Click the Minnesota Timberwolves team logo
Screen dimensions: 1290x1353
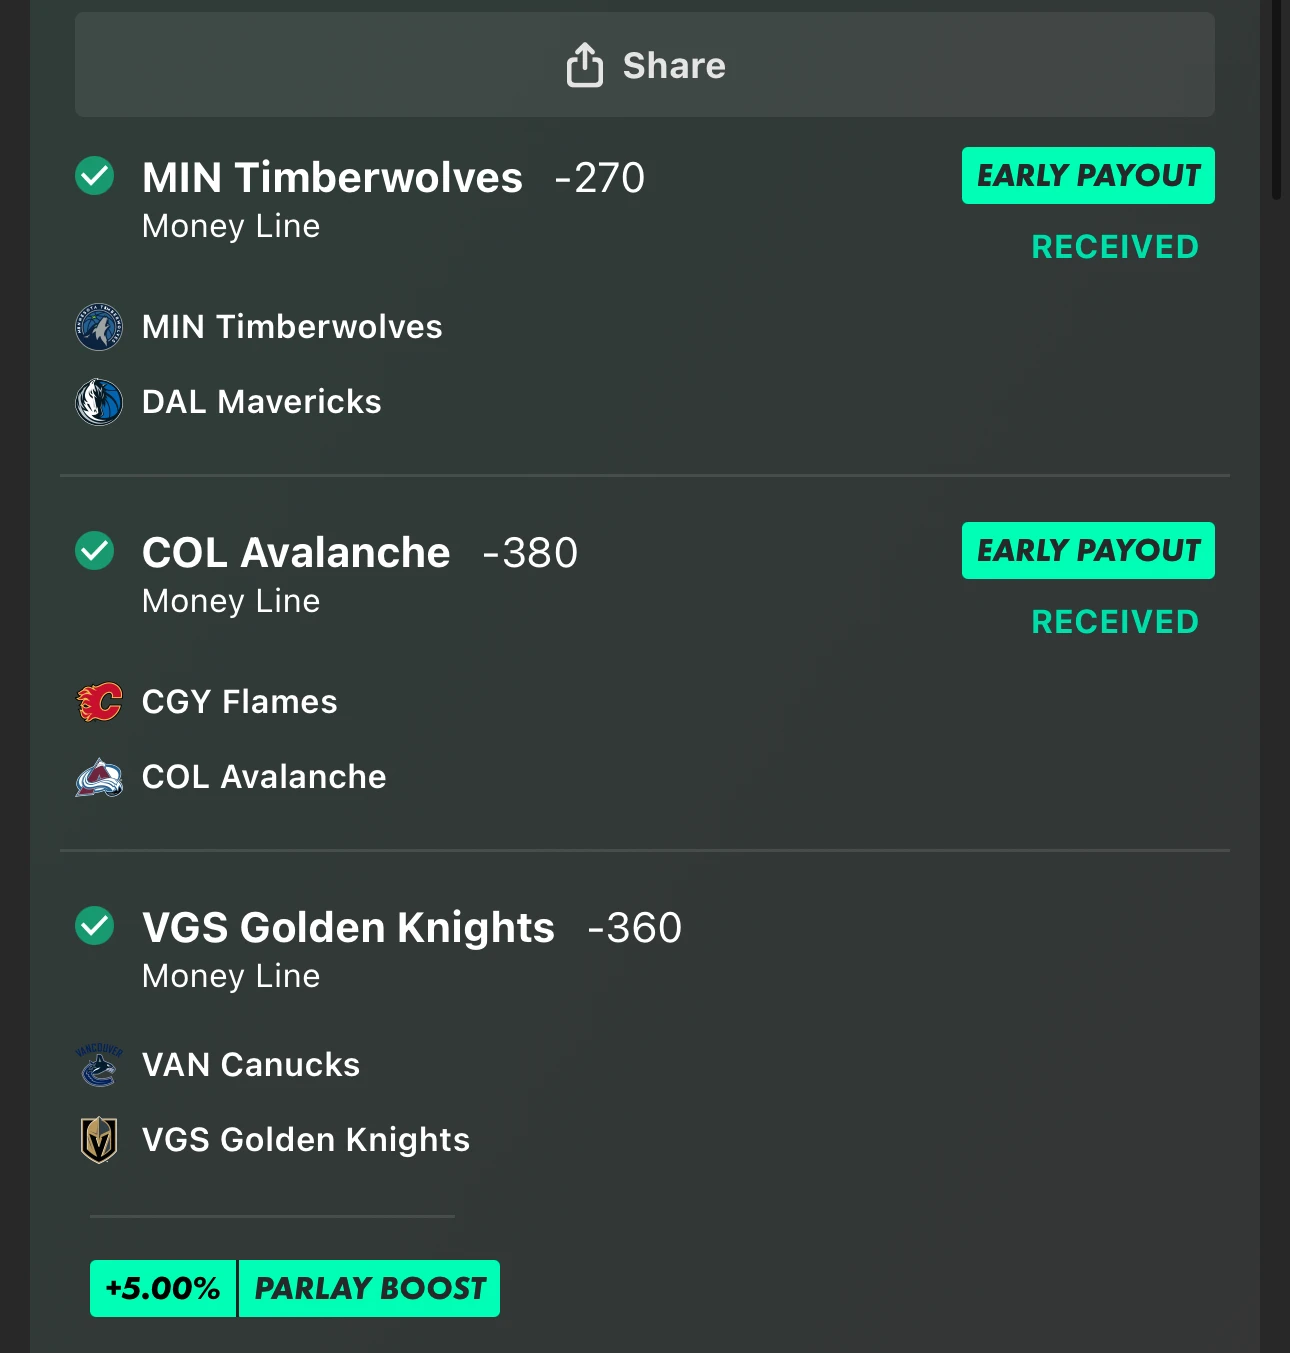click(99, 327)
